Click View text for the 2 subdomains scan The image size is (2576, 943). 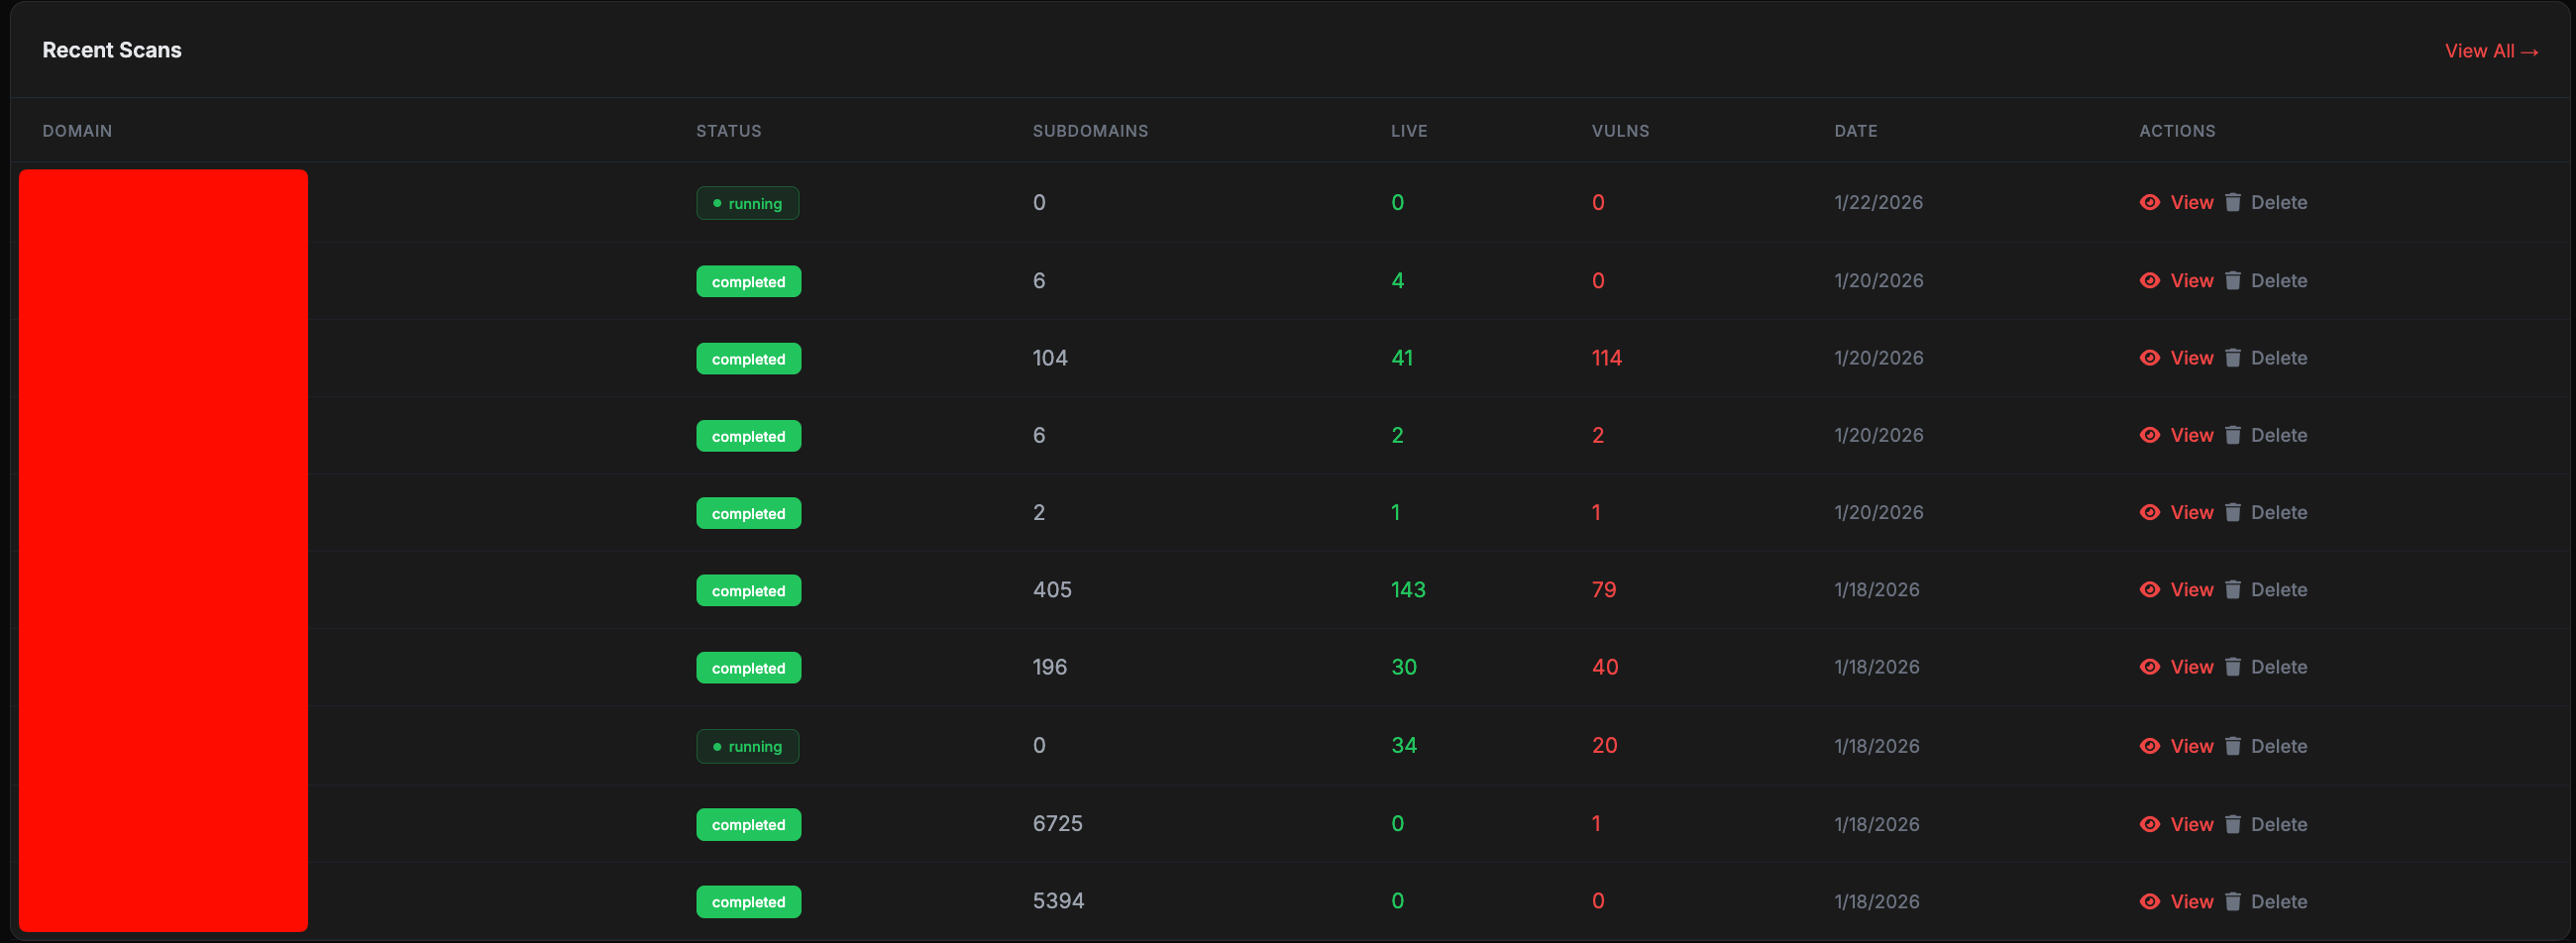pos(2191,512)
